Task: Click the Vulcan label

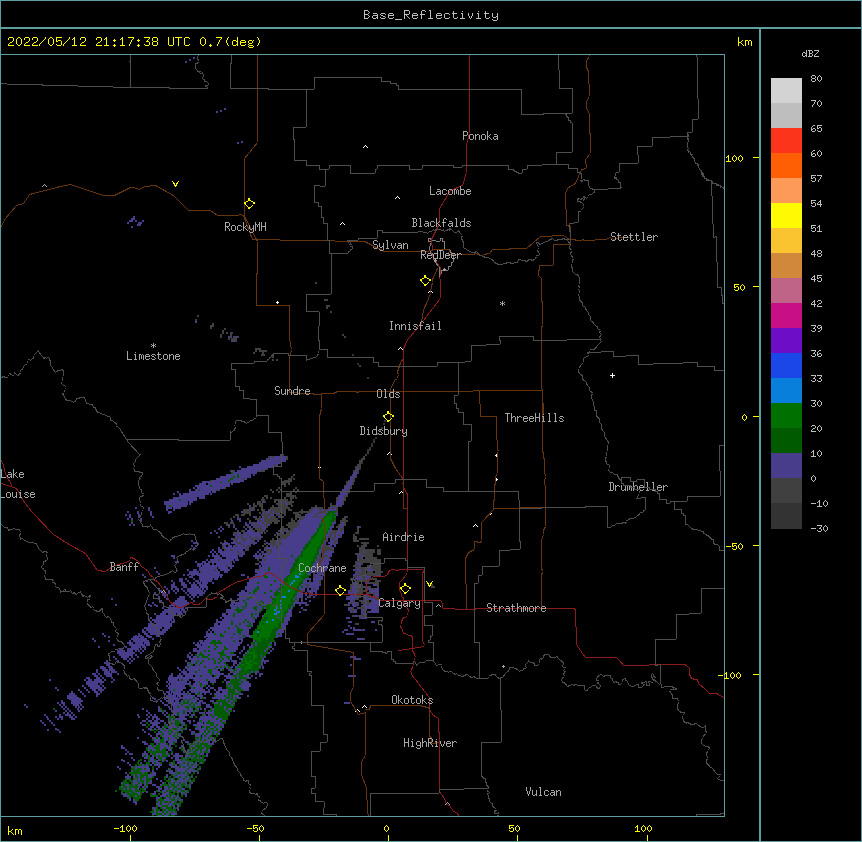Action: 543,792
